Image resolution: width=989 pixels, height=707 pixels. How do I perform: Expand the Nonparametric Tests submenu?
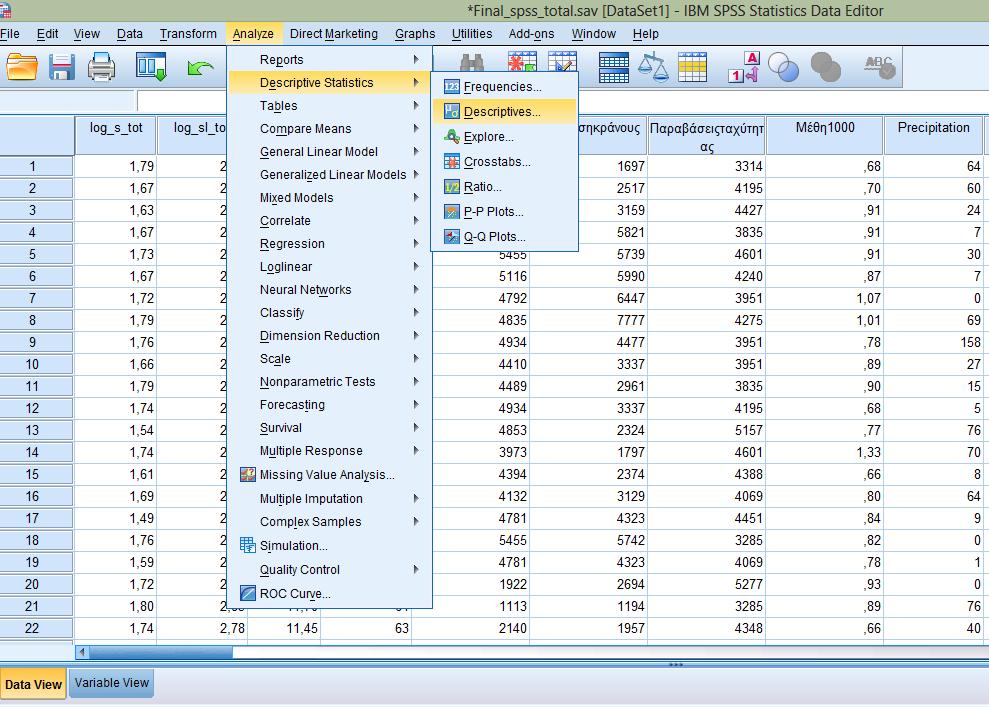(x=330, y=382)
